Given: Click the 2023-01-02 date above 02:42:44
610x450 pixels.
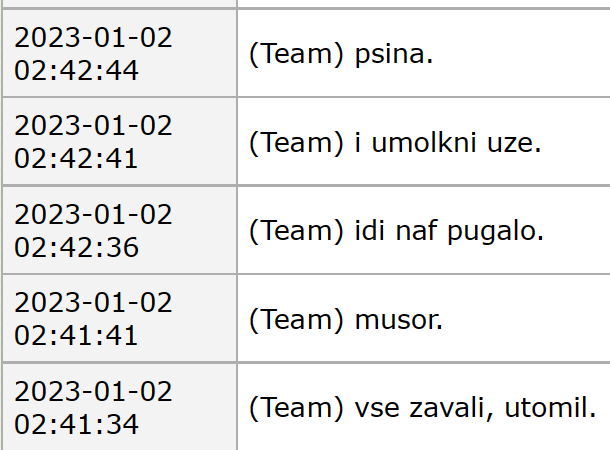Looking at the screenshot, I should coord(94,39).
